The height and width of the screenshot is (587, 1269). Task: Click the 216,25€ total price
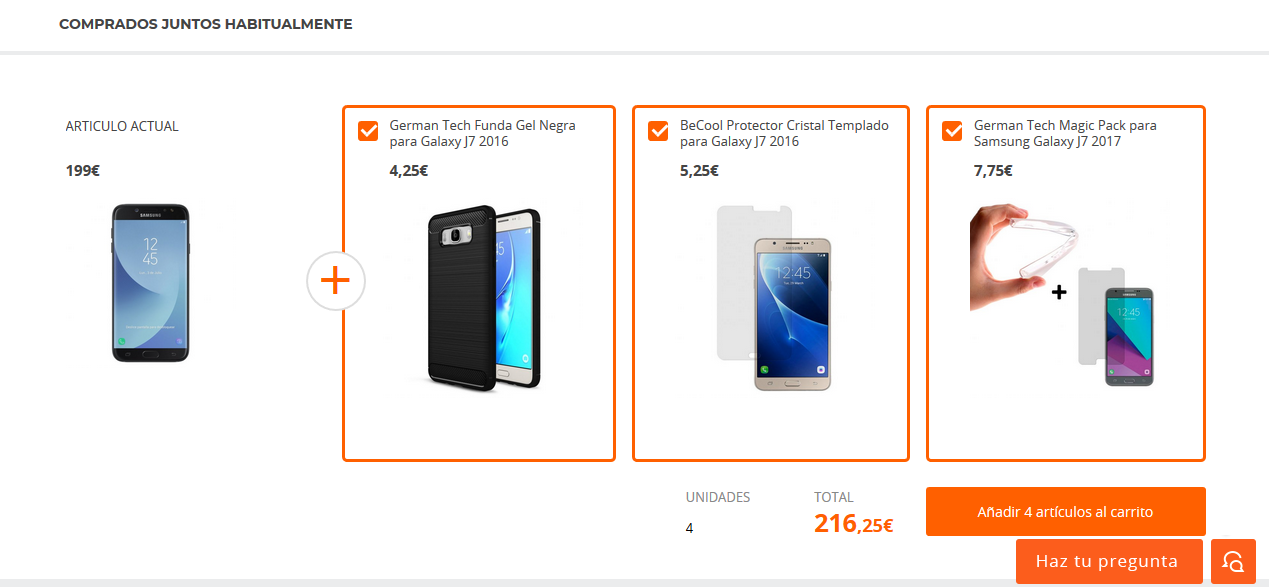pyautogui.click(x=852, y=521)
